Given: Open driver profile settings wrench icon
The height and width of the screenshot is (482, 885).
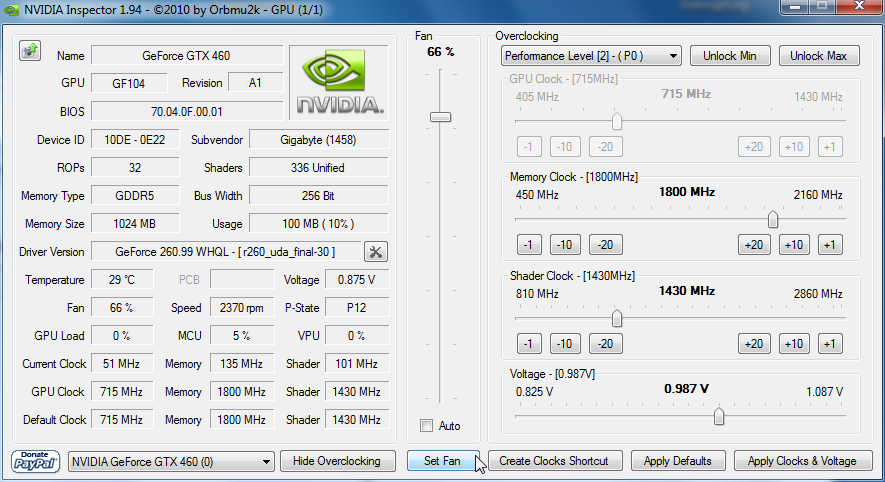Looking at the screenshot, I should pyautogui.click(x=376, y=252).
